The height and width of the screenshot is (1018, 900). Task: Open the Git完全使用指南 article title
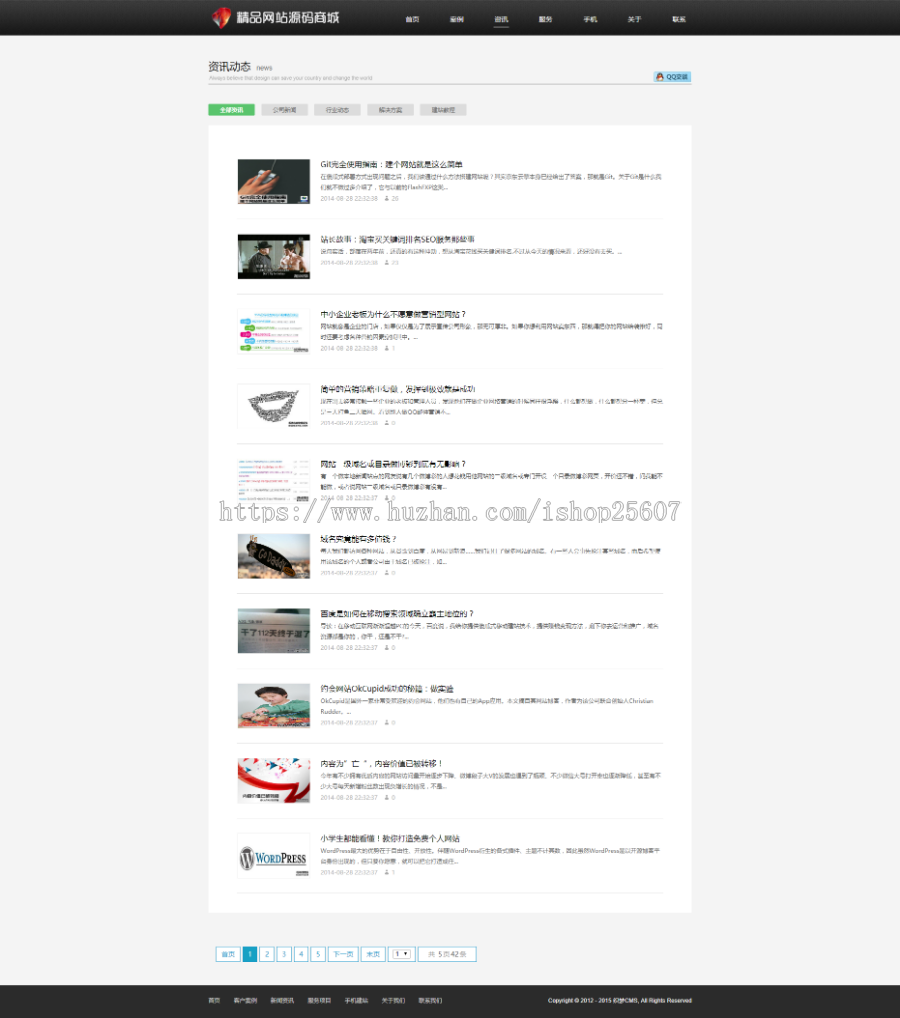pos(392,164)
